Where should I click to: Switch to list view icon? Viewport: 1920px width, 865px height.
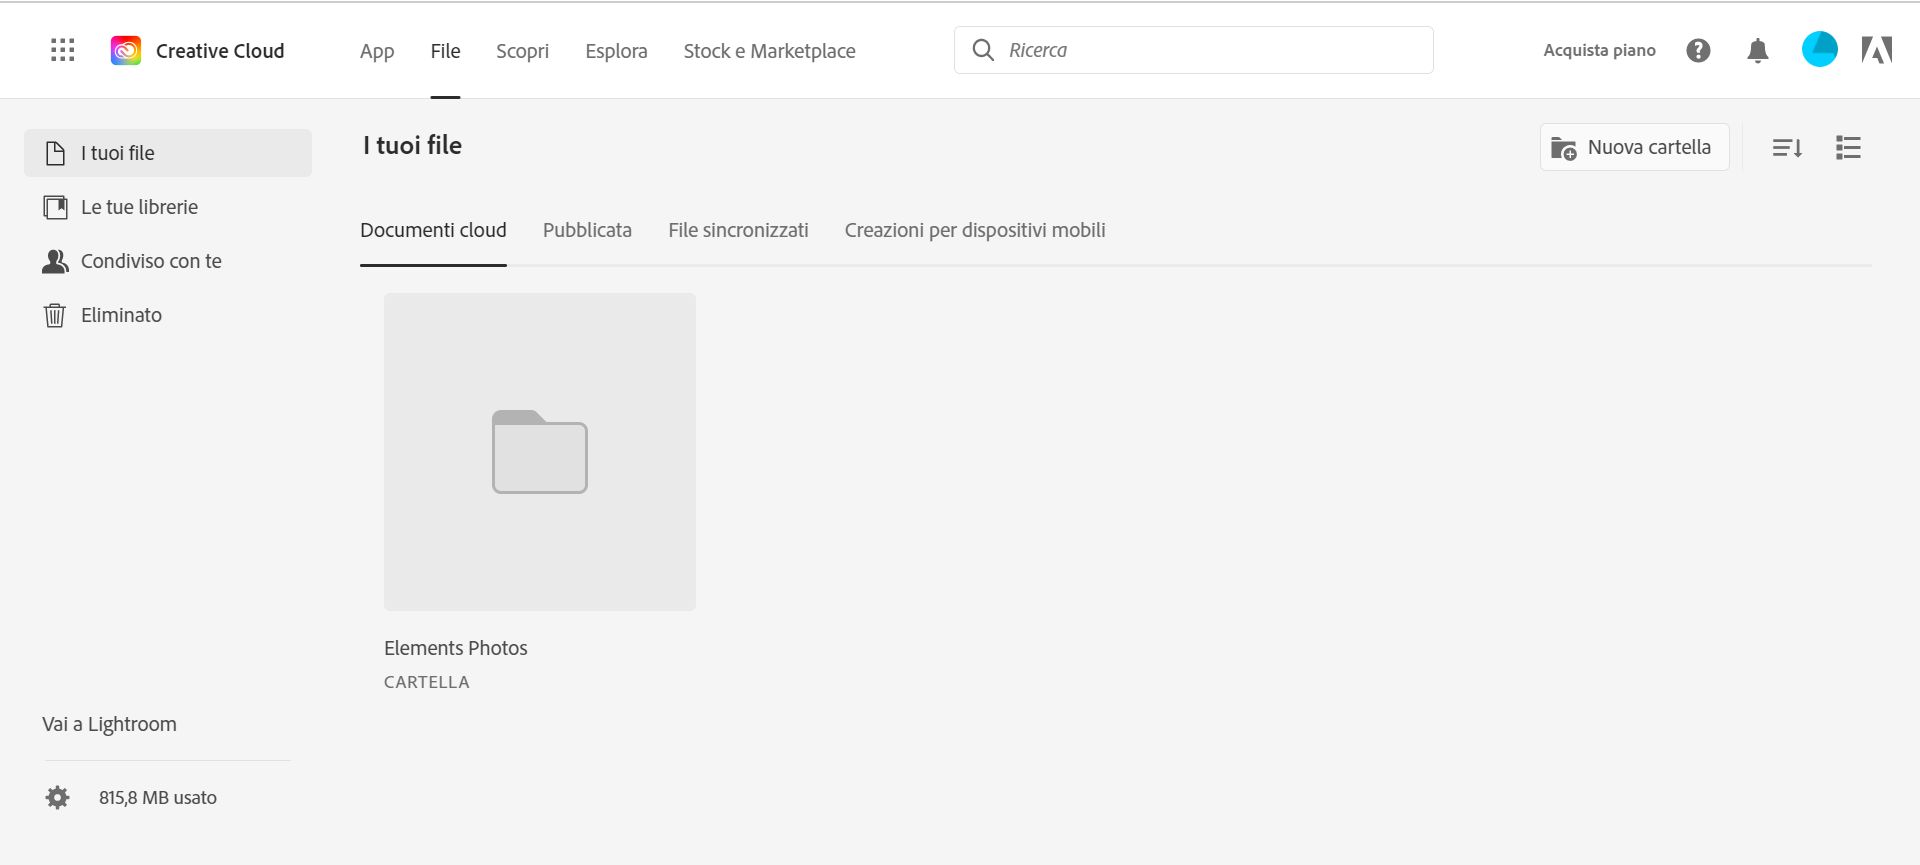pos(1848,148)
